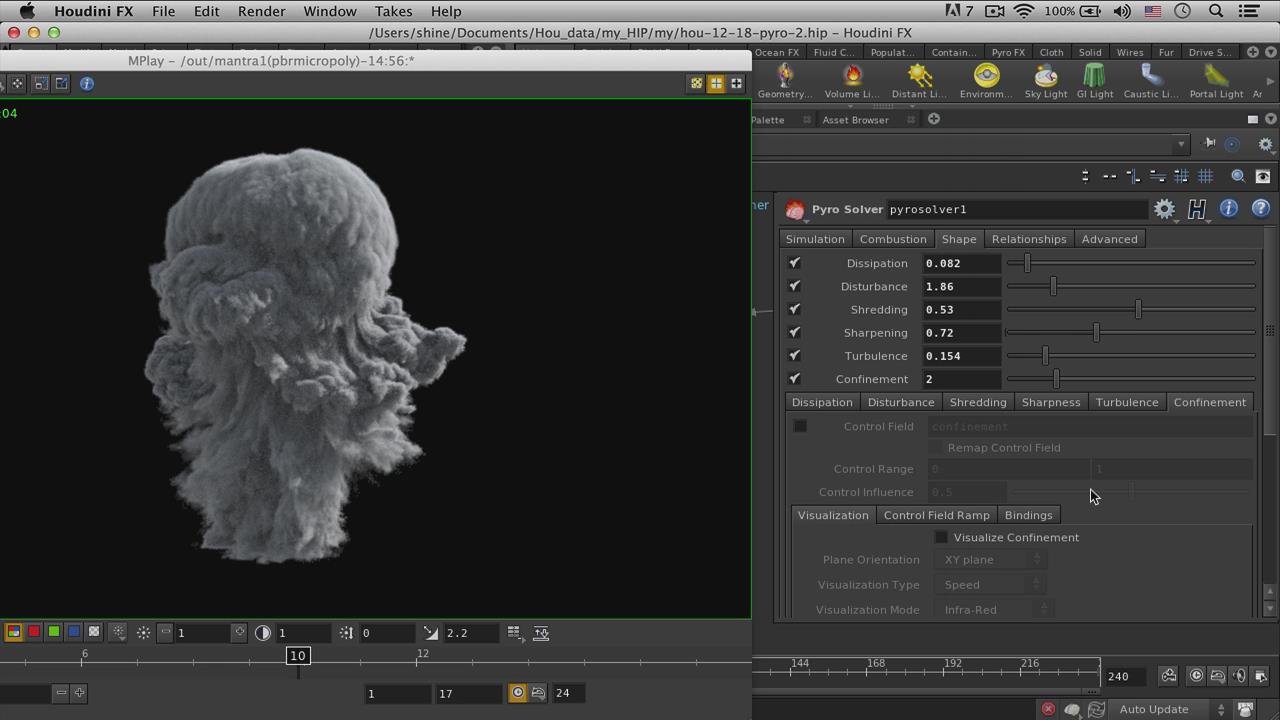Enable Visualize Confinement checkbox
The width and height of the screenshot is (1280, 720).
click(x=941, y=537)
